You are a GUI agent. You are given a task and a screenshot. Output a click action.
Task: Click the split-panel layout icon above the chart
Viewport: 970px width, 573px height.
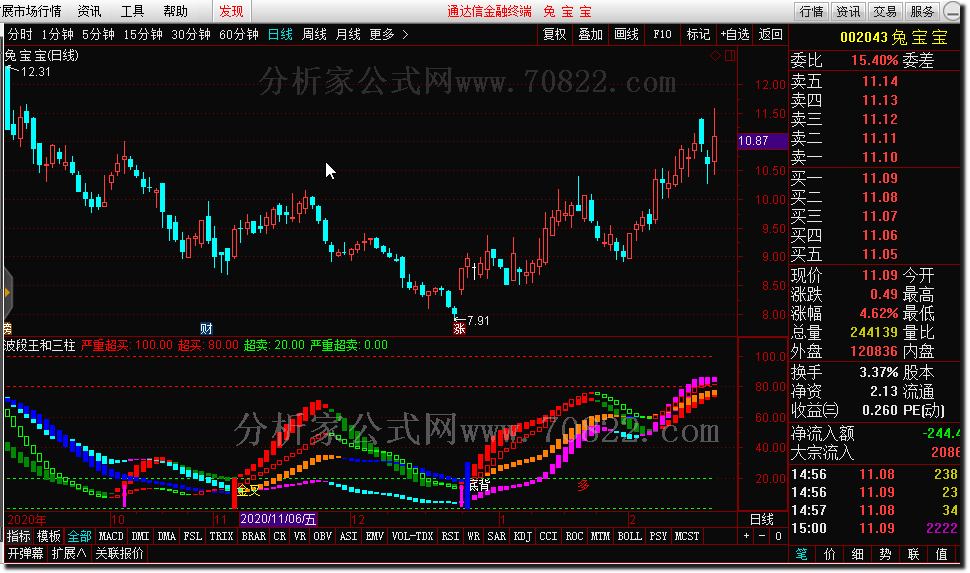[x=730, y=56]
